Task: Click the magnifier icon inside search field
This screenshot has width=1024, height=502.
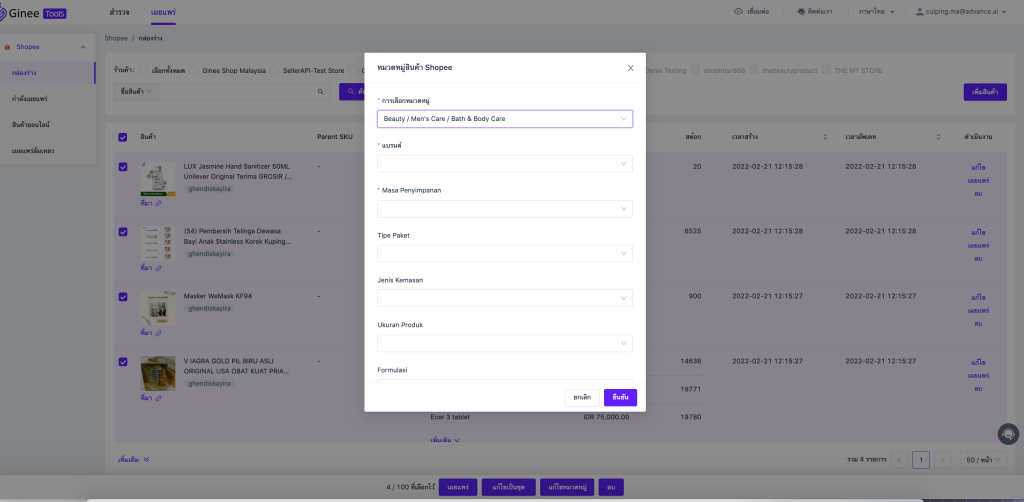Action: [x=320, y=92]
